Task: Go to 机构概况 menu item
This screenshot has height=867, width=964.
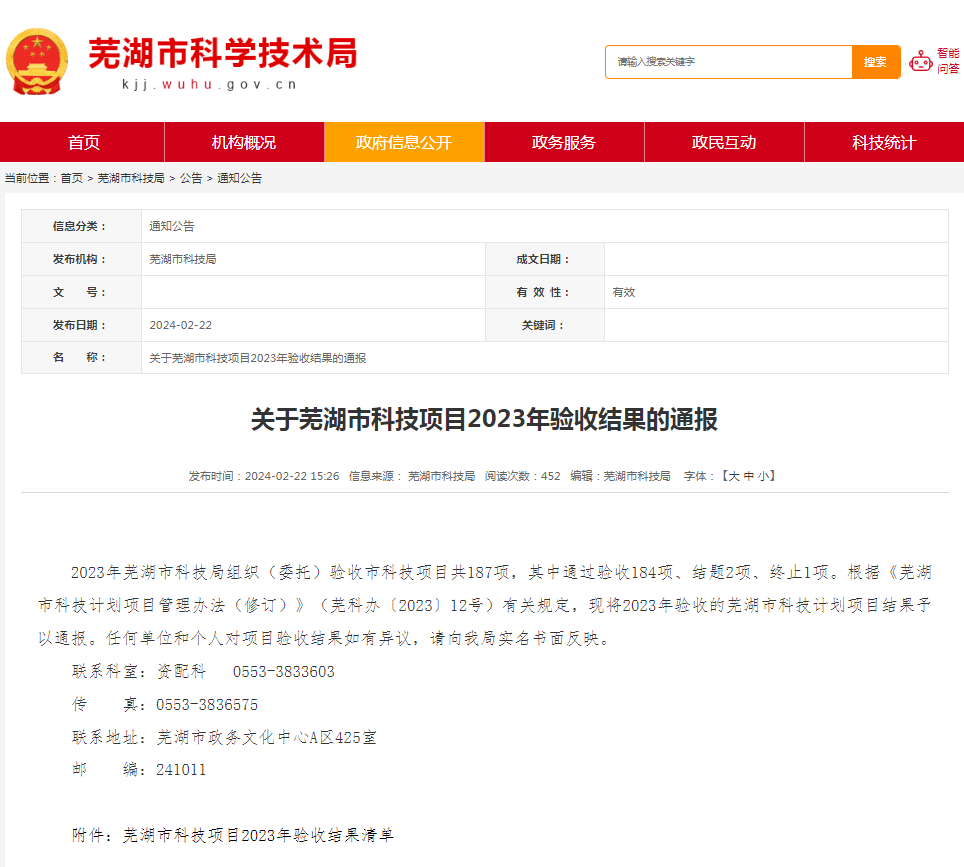Action: pyautogui.click(x=244, y=142)
